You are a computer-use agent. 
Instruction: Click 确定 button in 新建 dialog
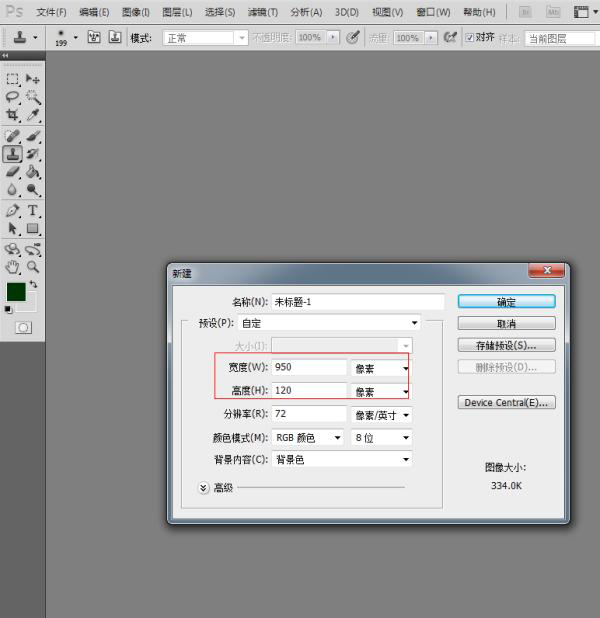pos(507,302)
